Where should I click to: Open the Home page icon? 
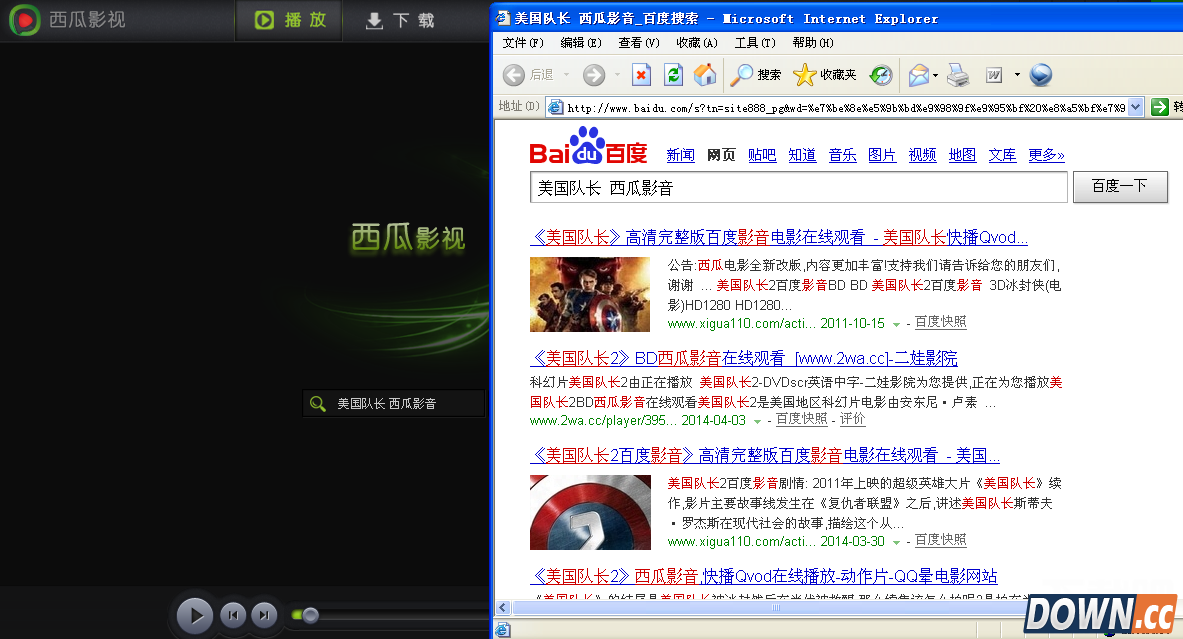pos(706,75)
